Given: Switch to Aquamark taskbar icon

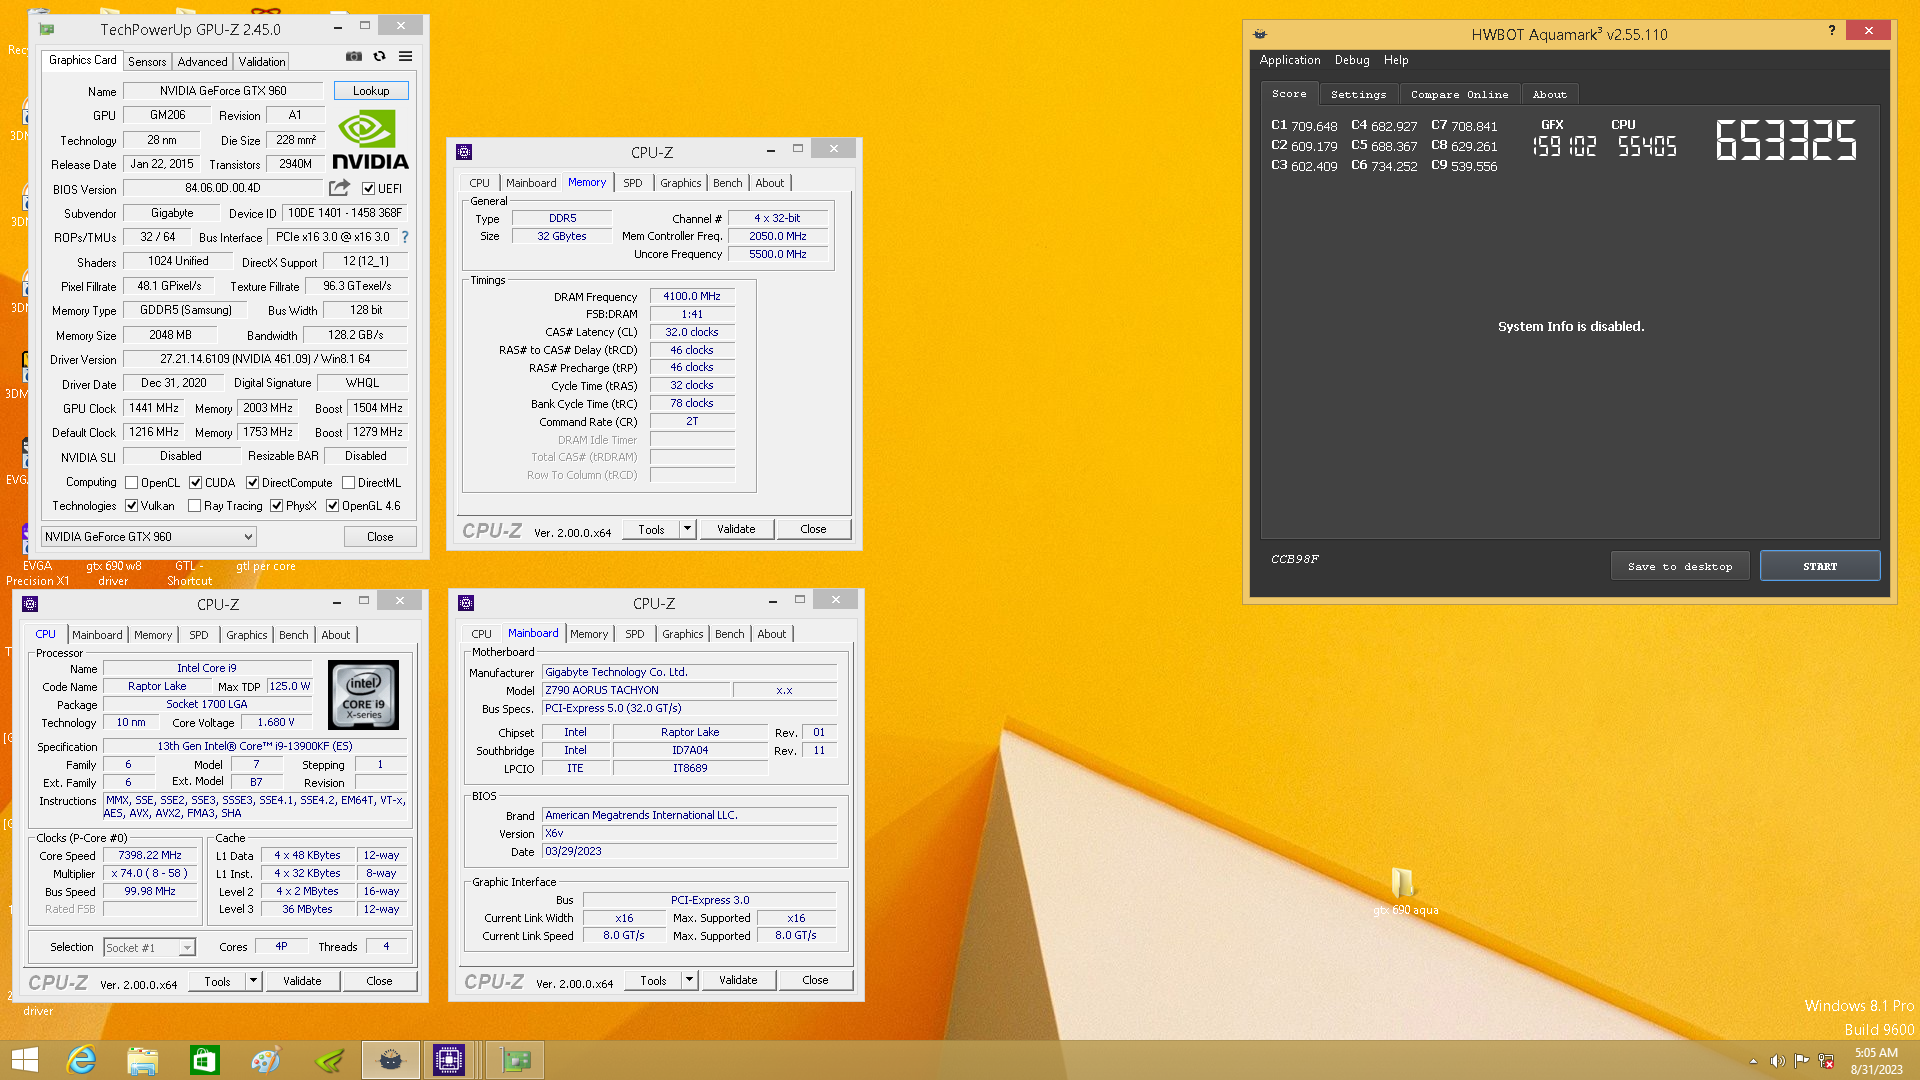Looking at the screenshot, I should [391, 1060].
